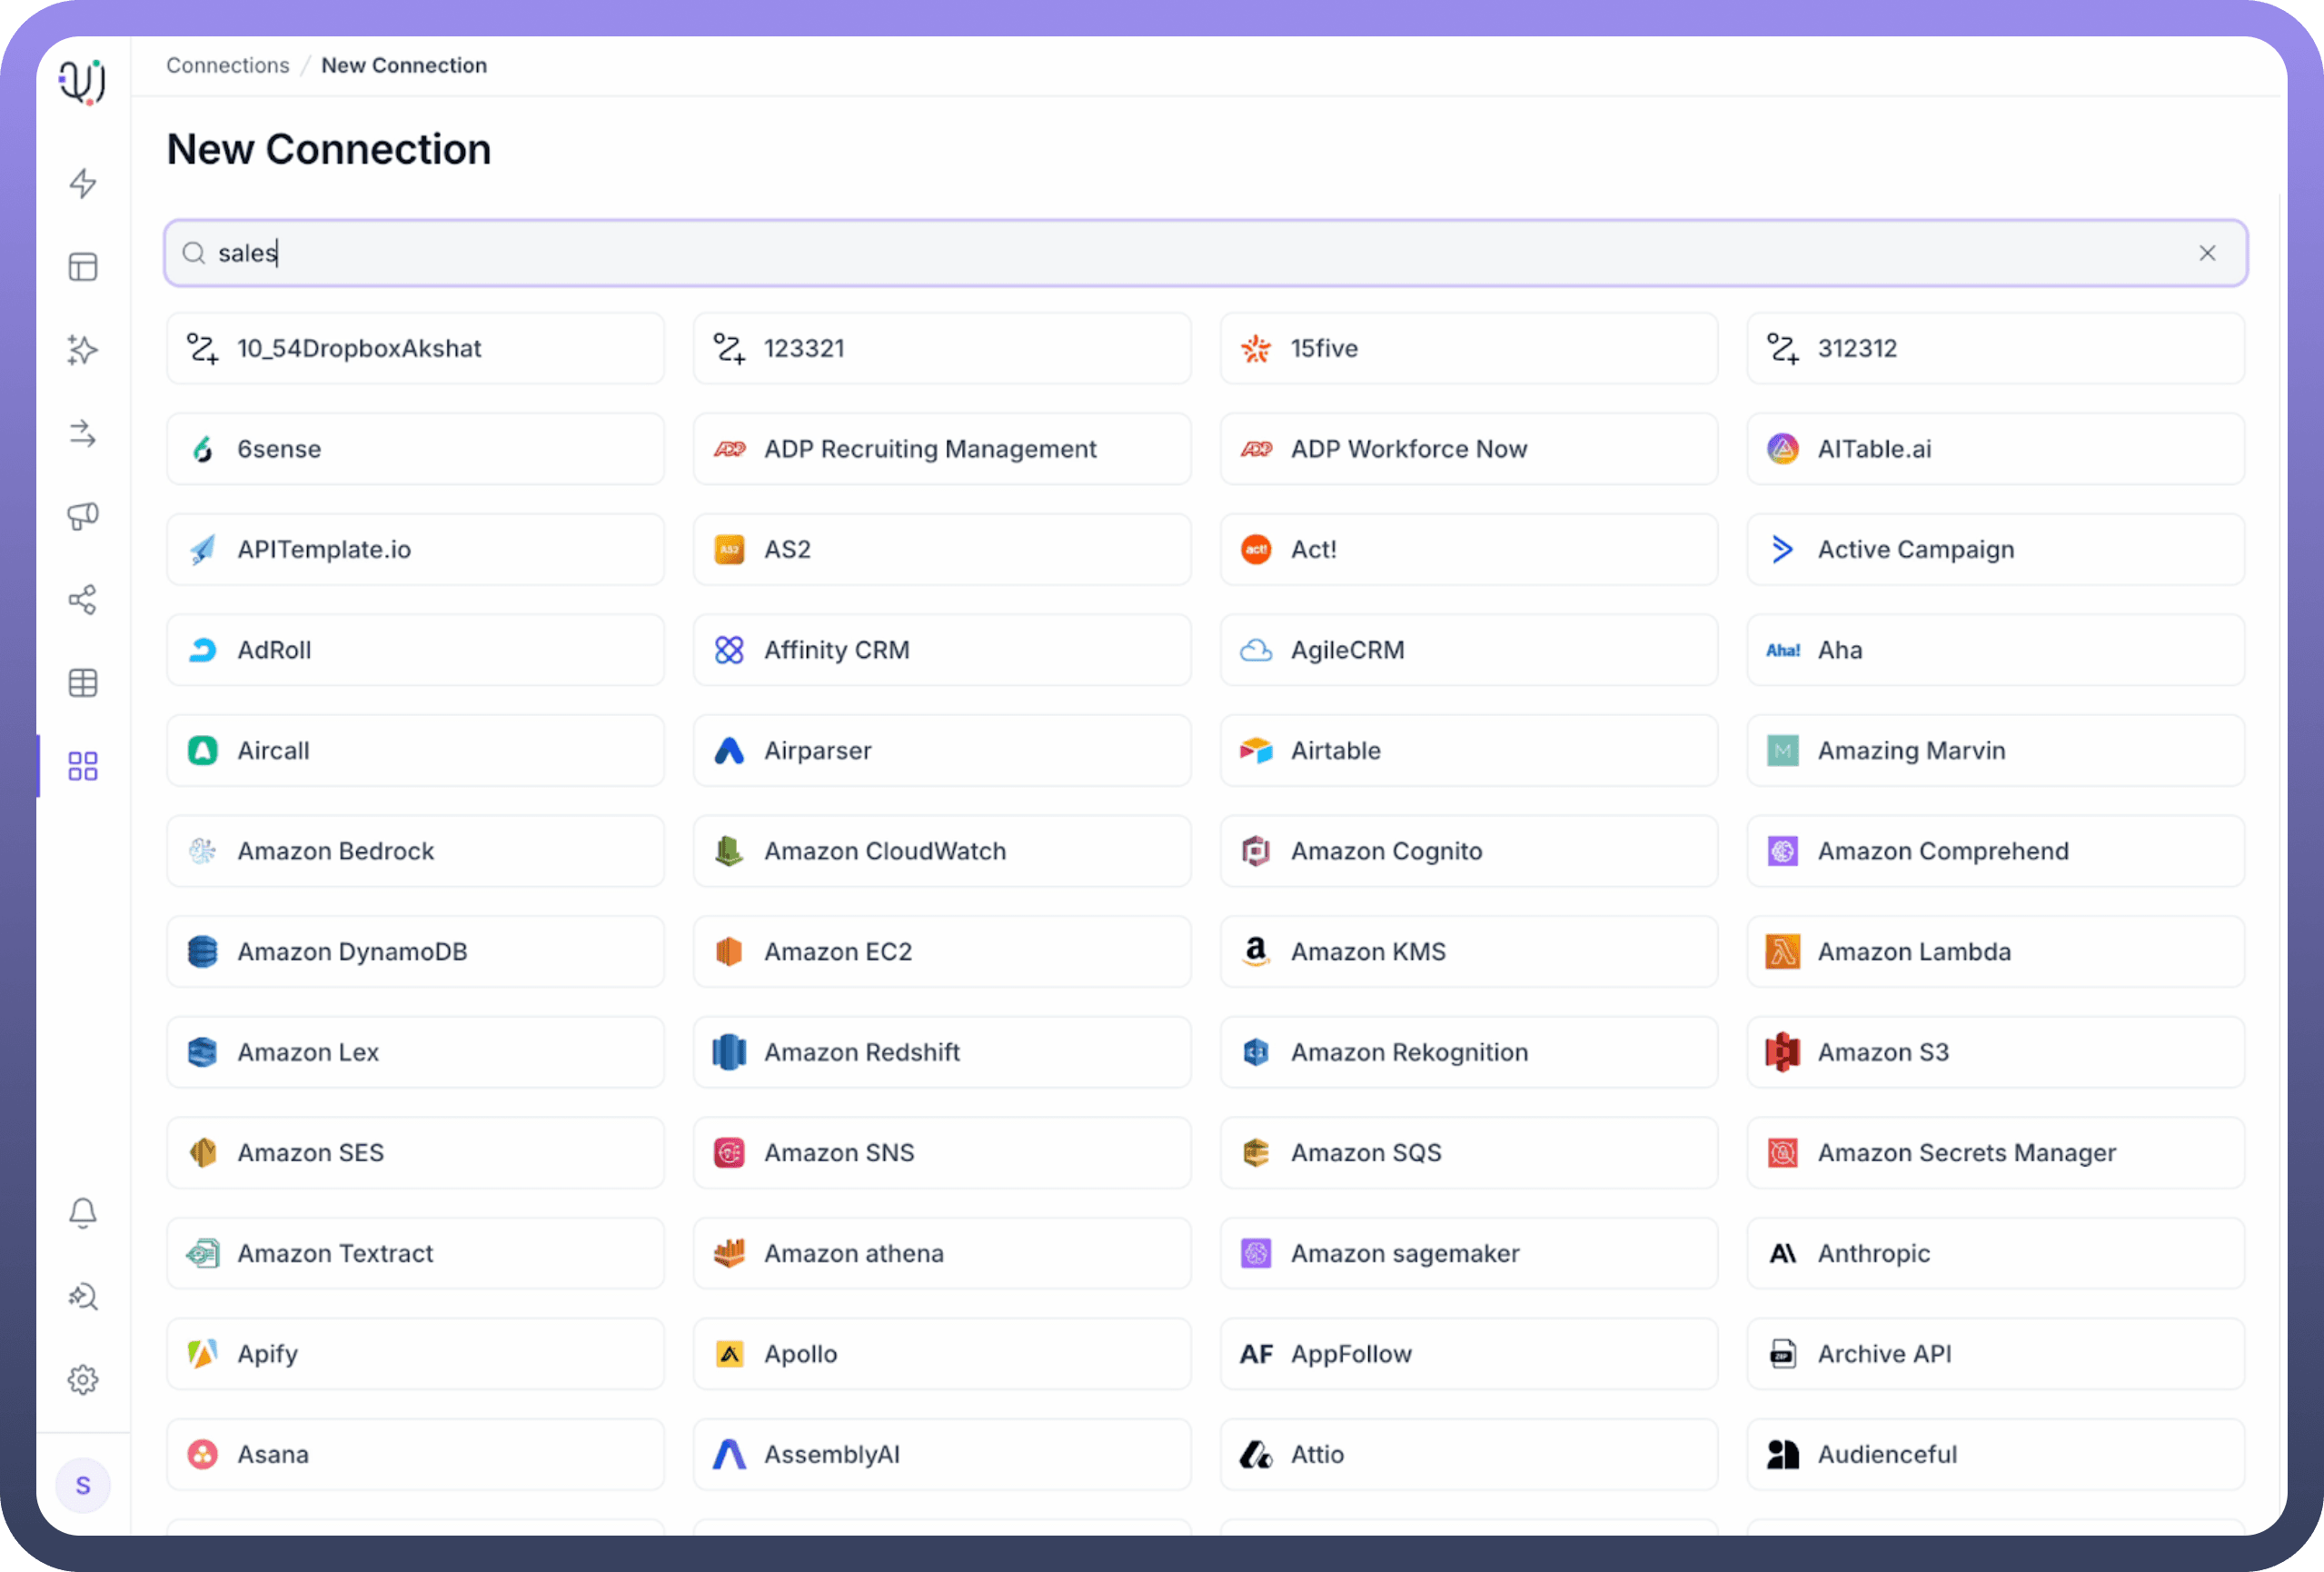Image resolution: width=2324 pixels, height=1572 pixels.
Task: Click the lightning bolt sidebar icon
Action: [83, 183]
